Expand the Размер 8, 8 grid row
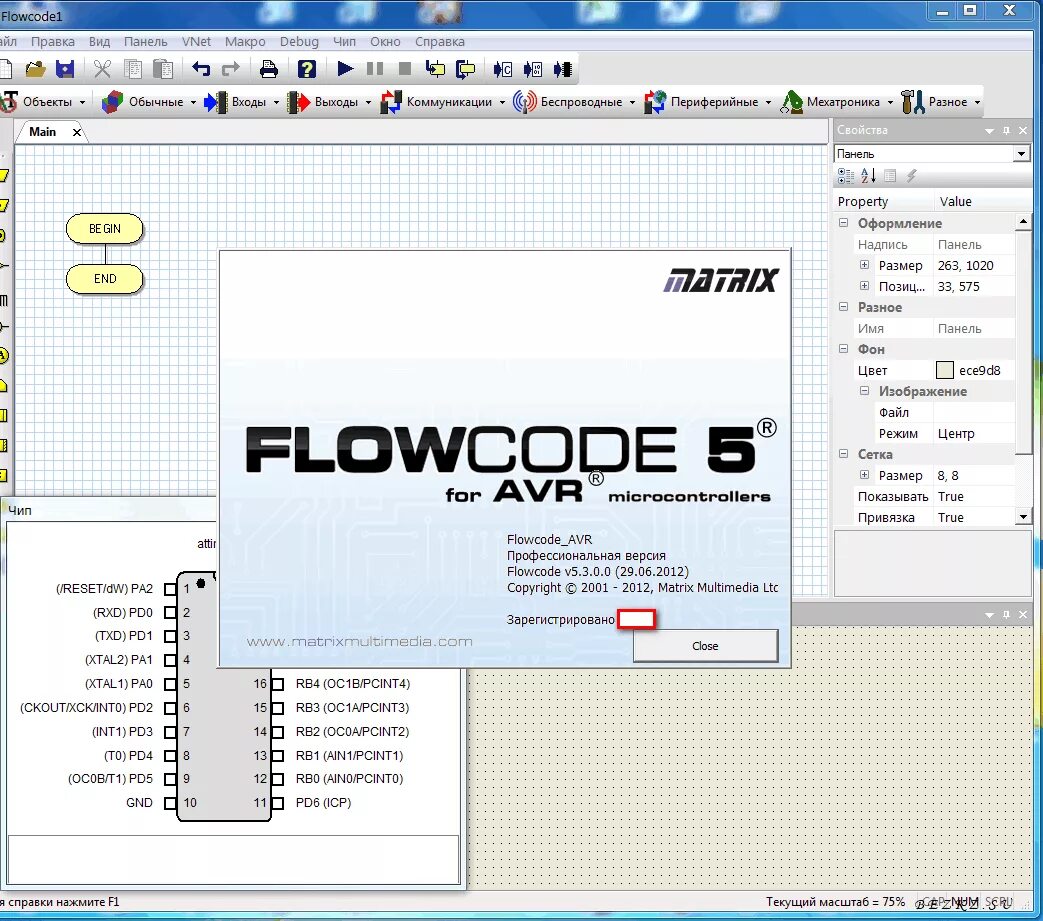 [864, 475]
